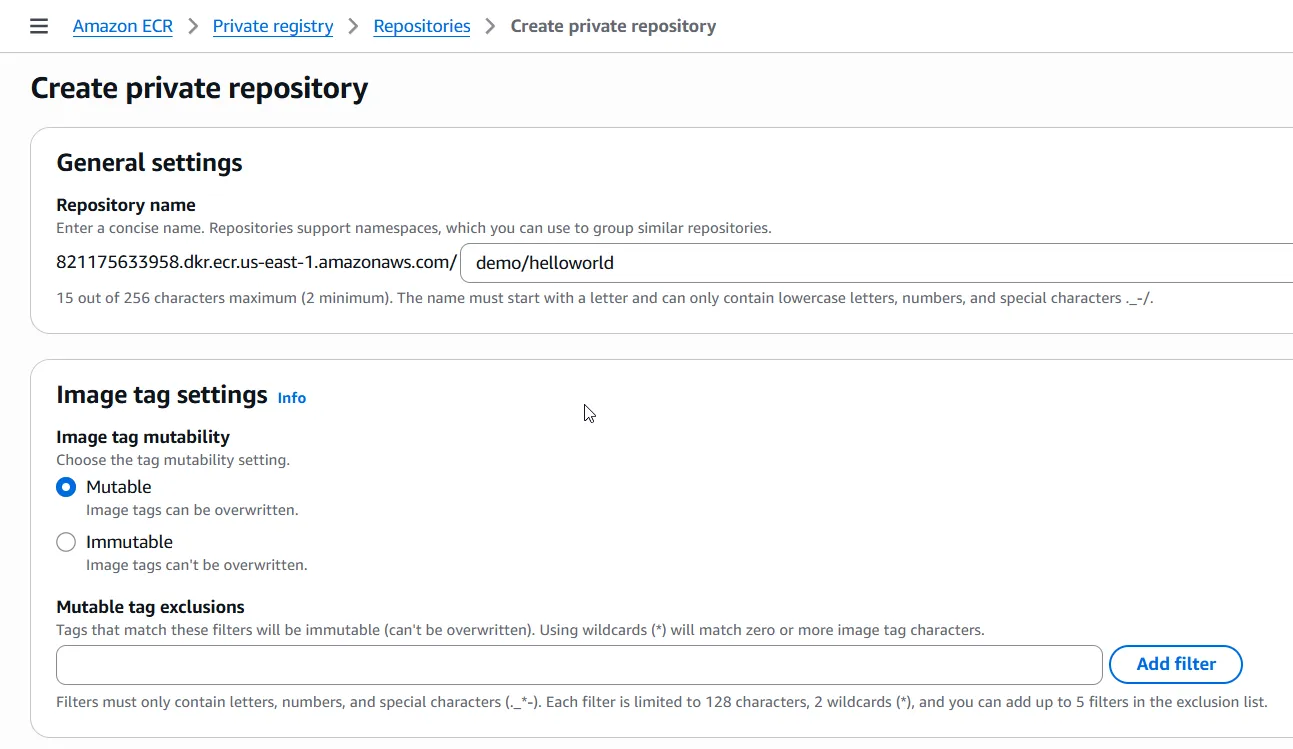Click the chevron separator after Repositories
This screenshot has height=749, width=1293.
pos(488,26)
